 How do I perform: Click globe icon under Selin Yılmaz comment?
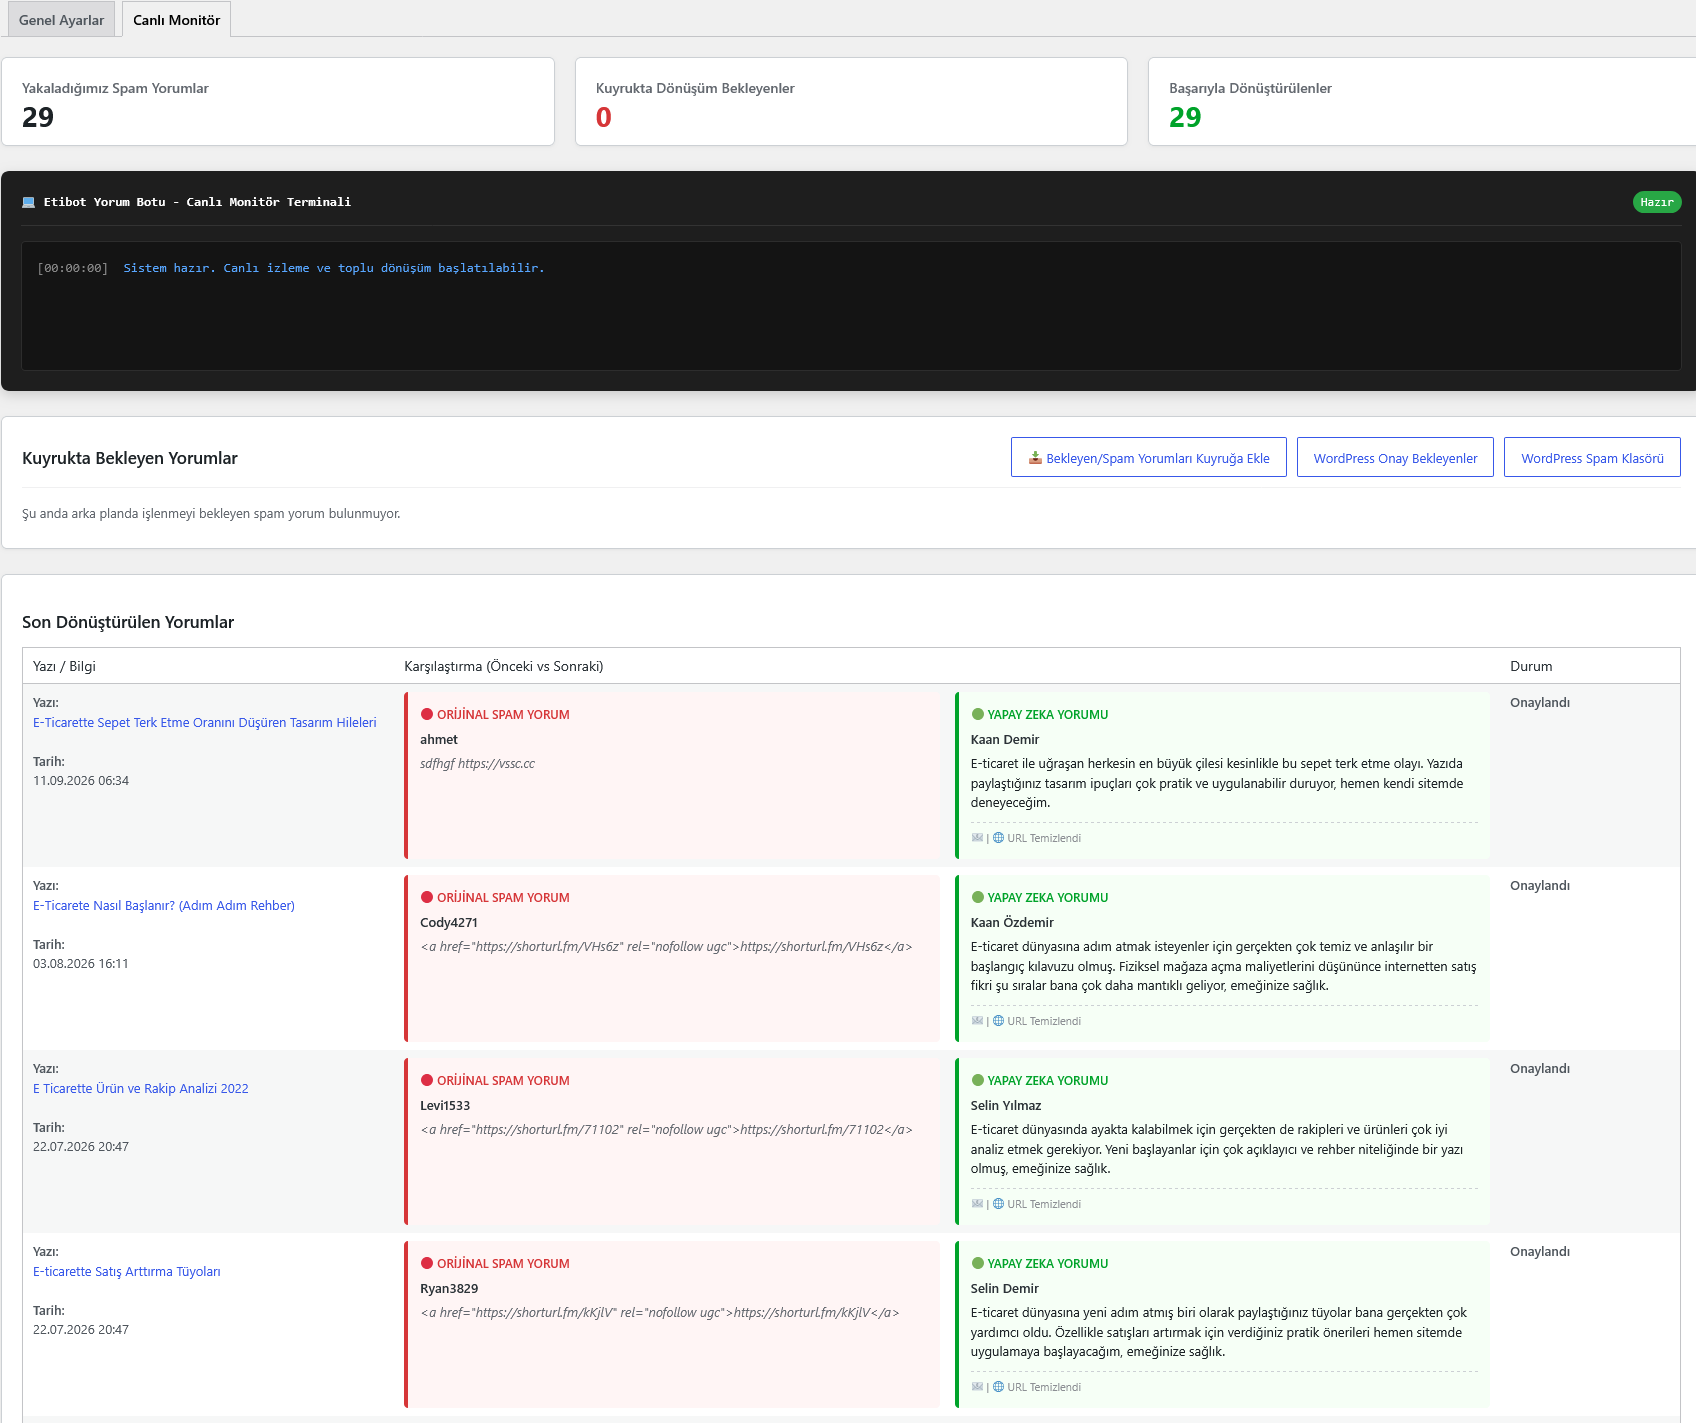click(998, 1204)
